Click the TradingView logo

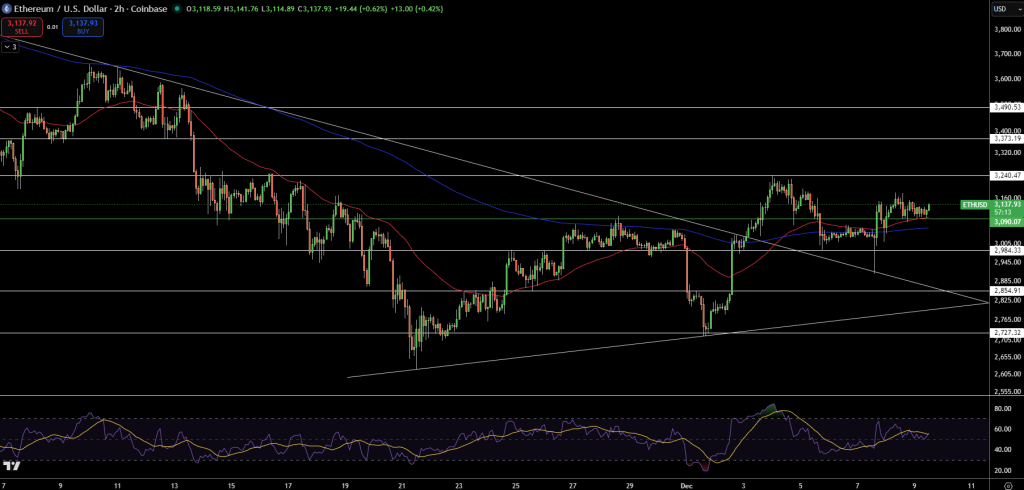pos(11,466)
